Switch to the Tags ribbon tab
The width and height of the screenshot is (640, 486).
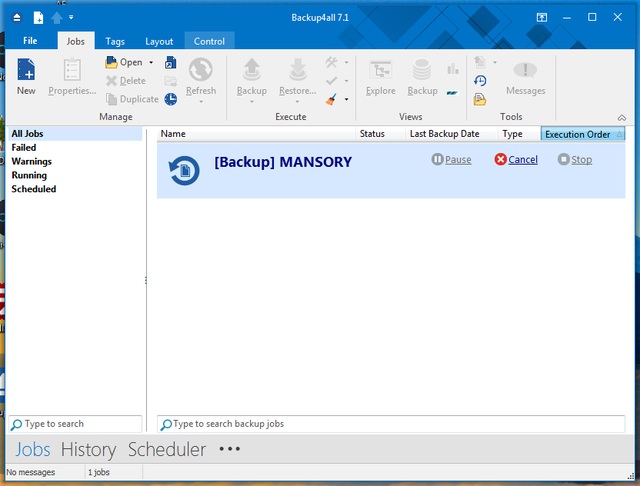point(114,41)
